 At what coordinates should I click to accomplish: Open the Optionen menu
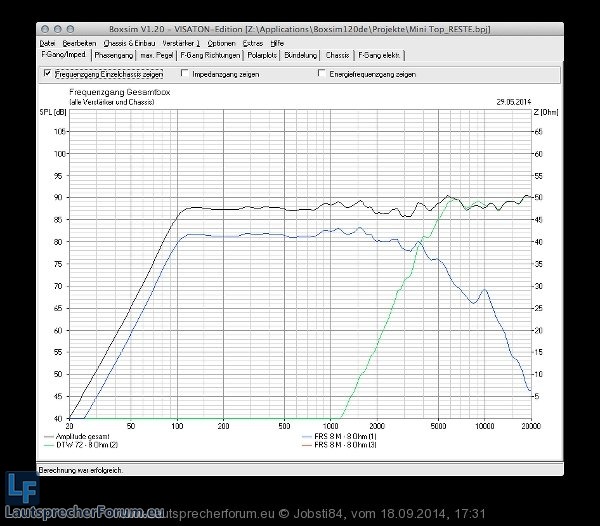pyautogui.click(x=222, y=44)
